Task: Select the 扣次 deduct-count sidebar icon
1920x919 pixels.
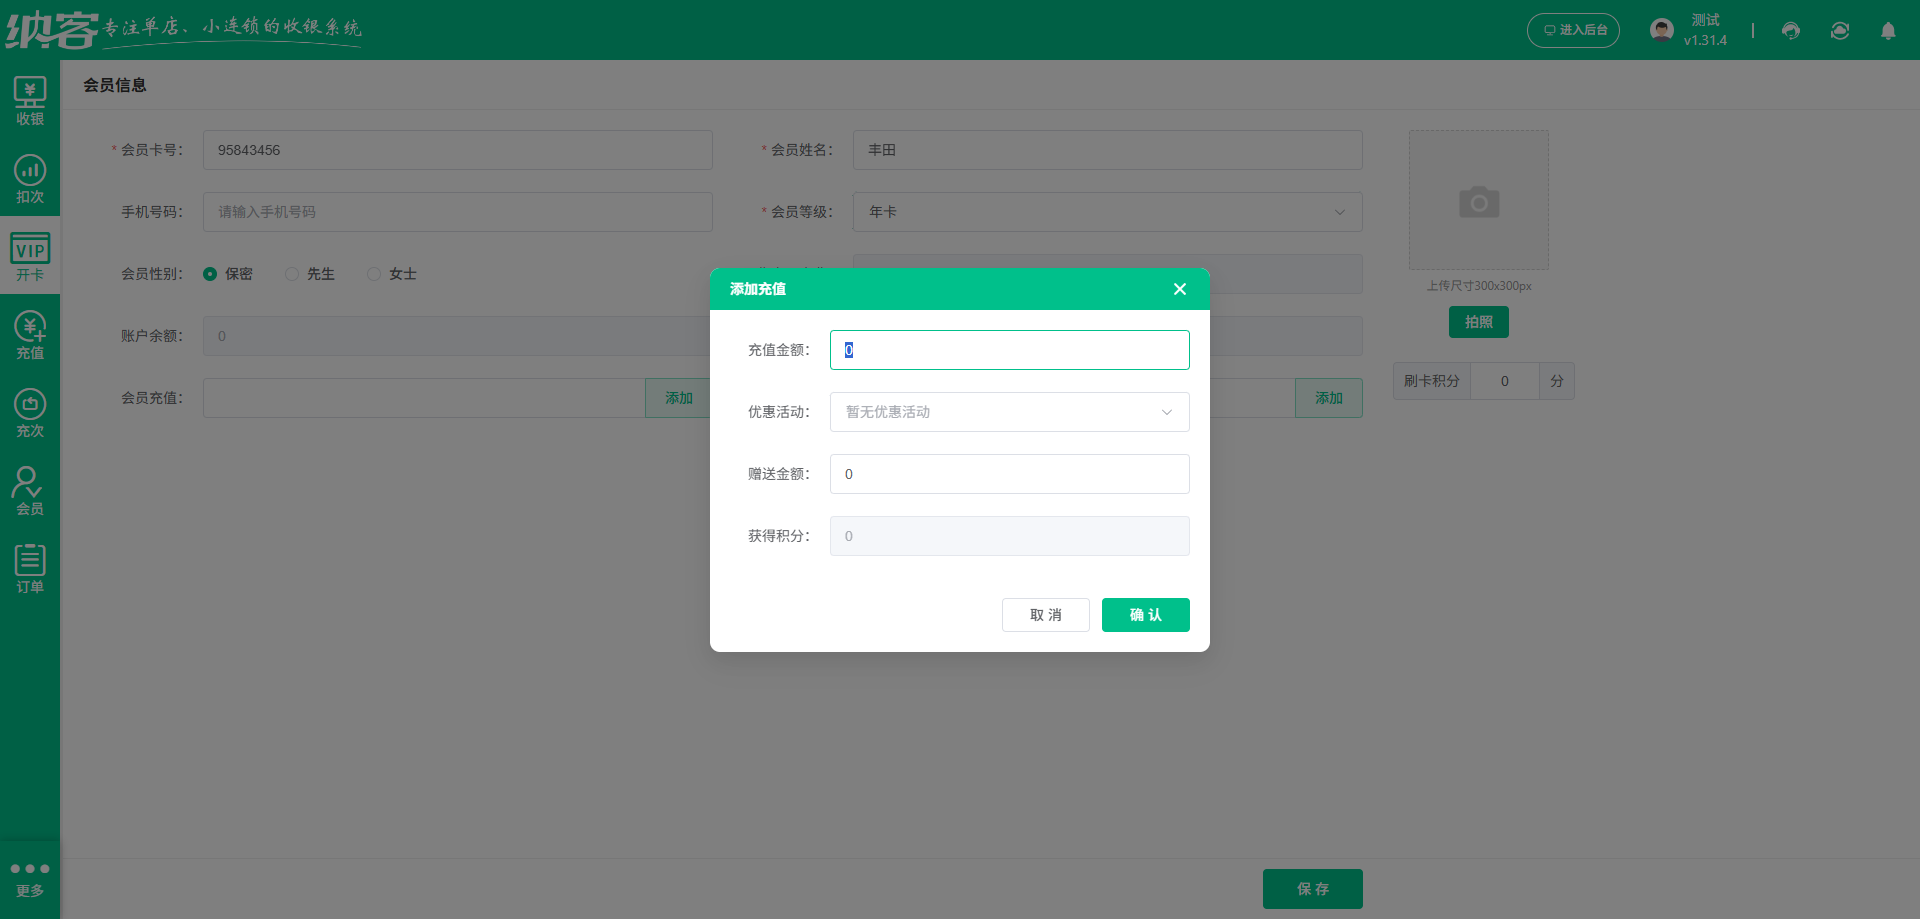Action: pos(30,179)
